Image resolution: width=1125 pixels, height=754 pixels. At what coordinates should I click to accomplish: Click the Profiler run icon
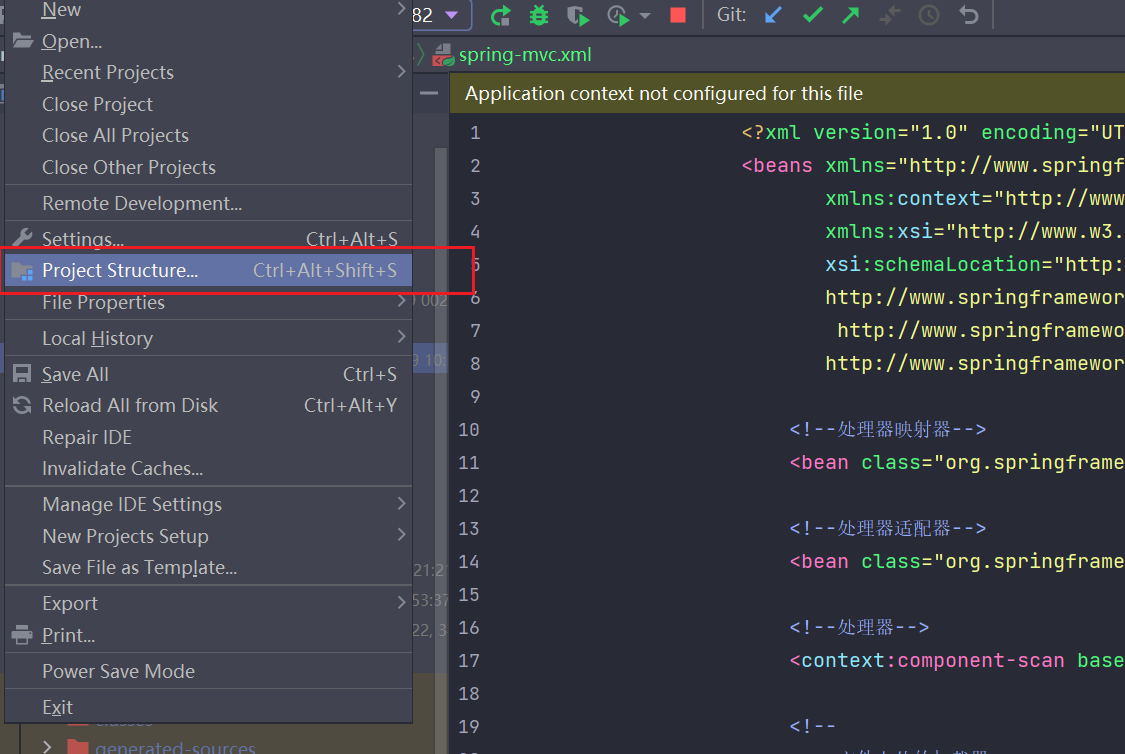click(617, 15)
